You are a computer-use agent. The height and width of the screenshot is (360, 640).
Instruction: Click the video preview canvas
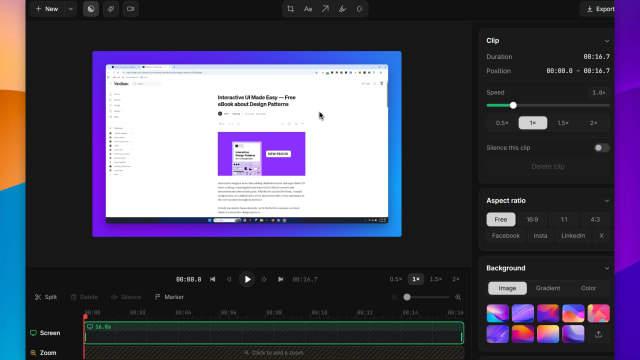click(247, 144)
